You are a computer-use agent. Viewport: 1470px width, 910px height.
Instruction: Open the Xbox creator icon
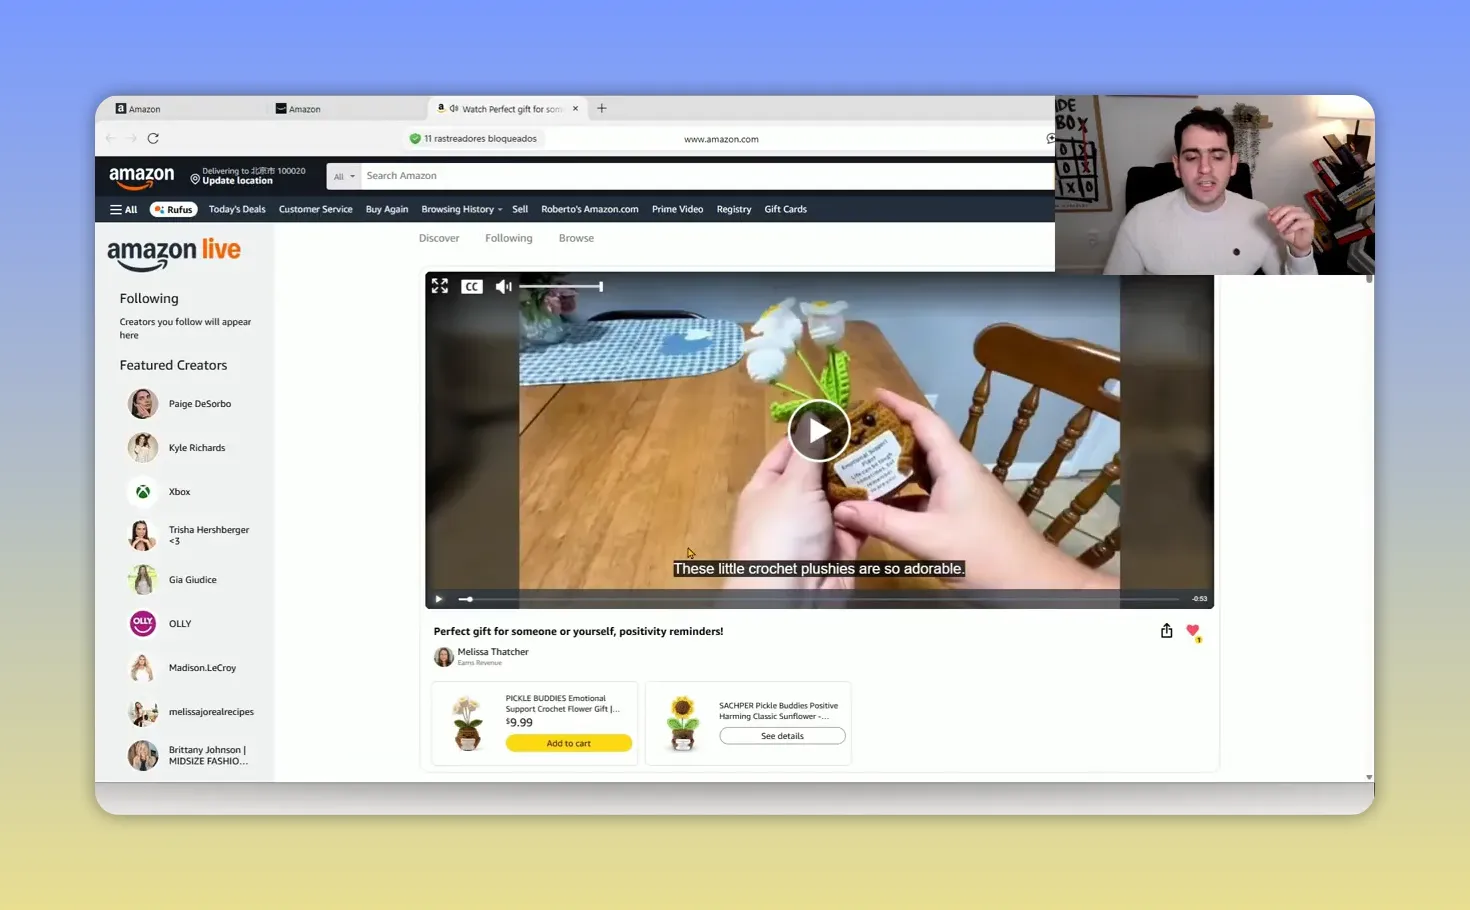[143, 492]
